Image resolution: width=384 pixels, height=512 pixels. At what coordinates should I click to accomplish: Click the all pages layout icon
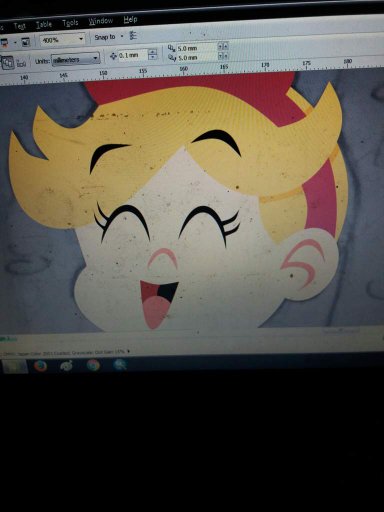[7, 62]
